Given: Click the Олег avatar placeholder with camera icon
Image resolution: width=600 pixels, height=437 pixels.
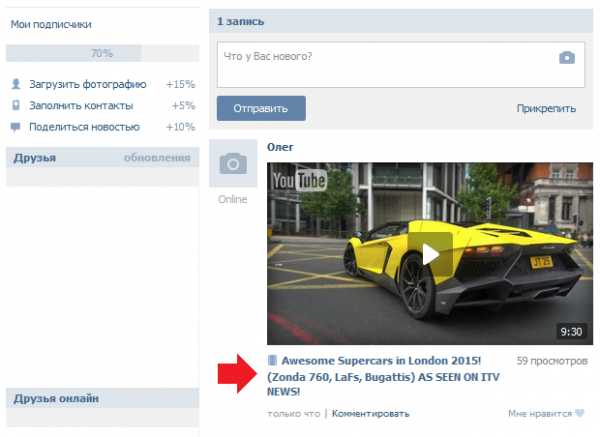Looking at the screenshot, I should point(233,163).
